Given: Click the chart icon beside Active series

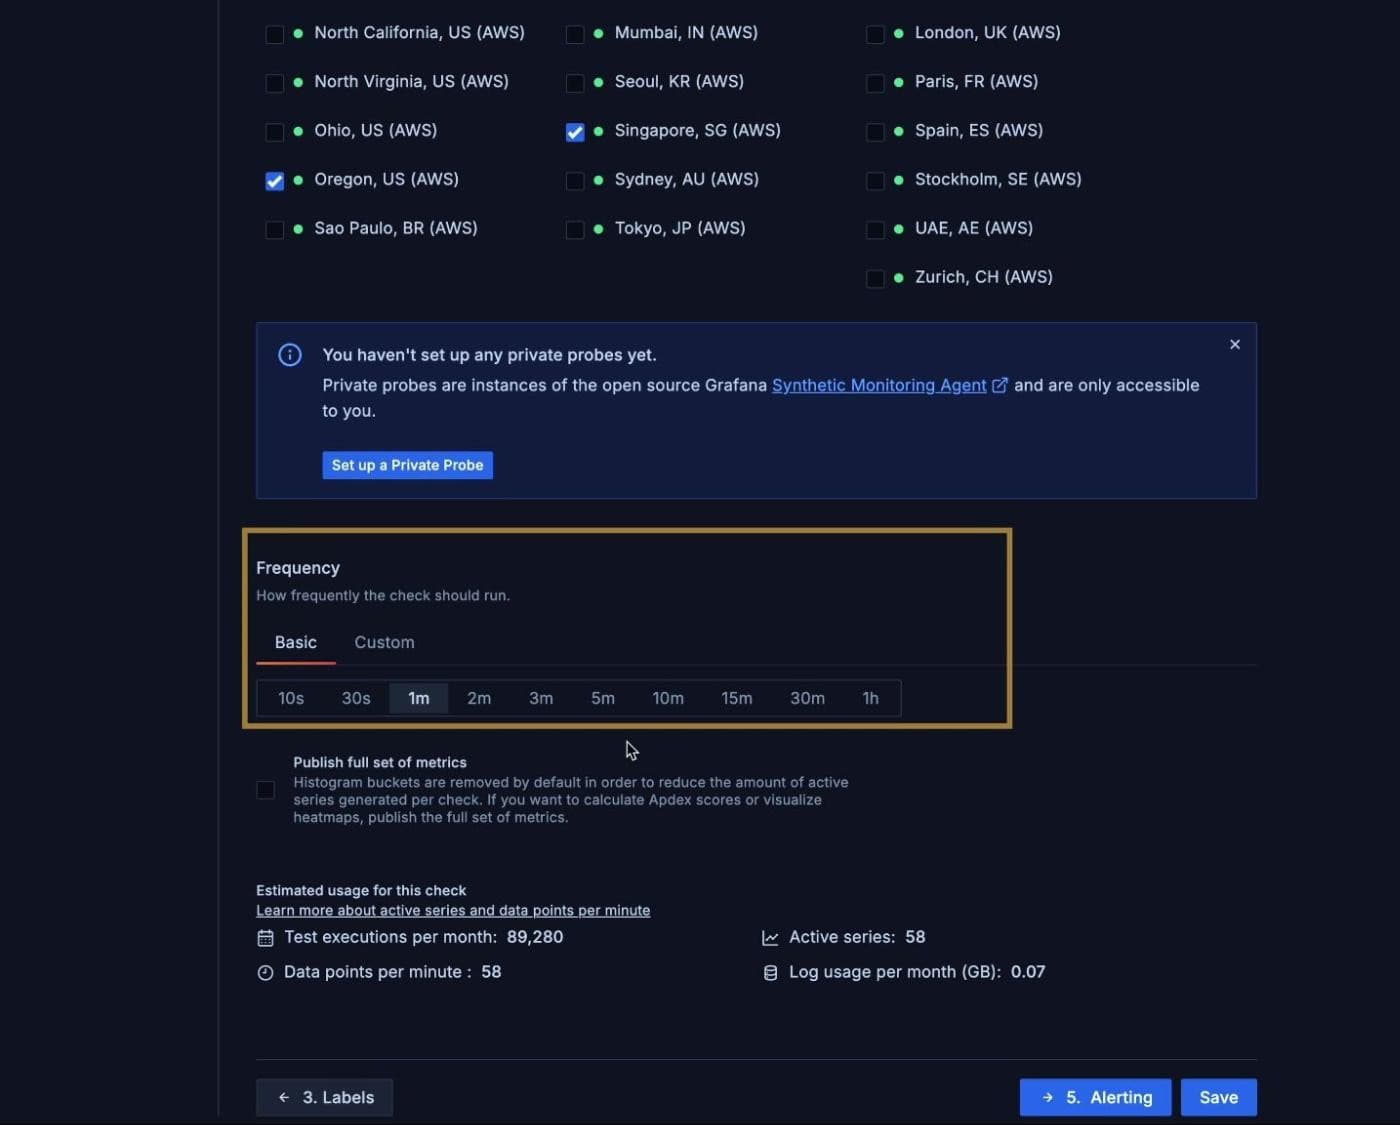Looking at the screenshot, I should click(770, 937).
